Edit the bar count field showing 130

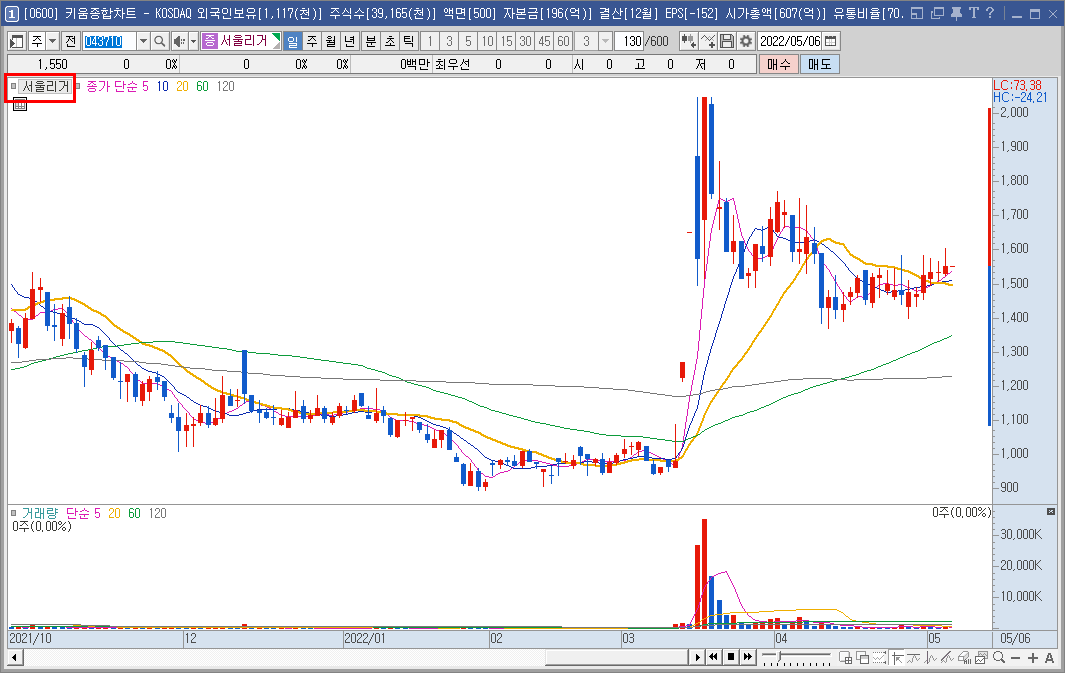[x=630, y=41]
